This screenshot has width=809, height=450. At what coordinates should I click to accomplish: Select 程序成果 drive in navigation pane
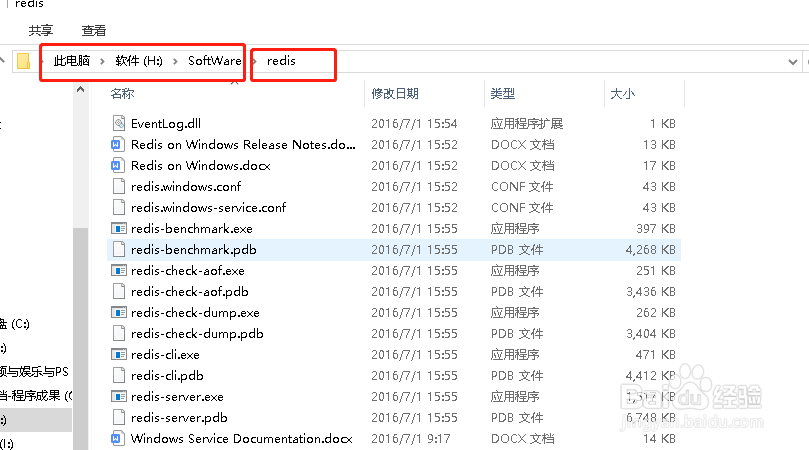pyautogui.click(x=36, y=396)
